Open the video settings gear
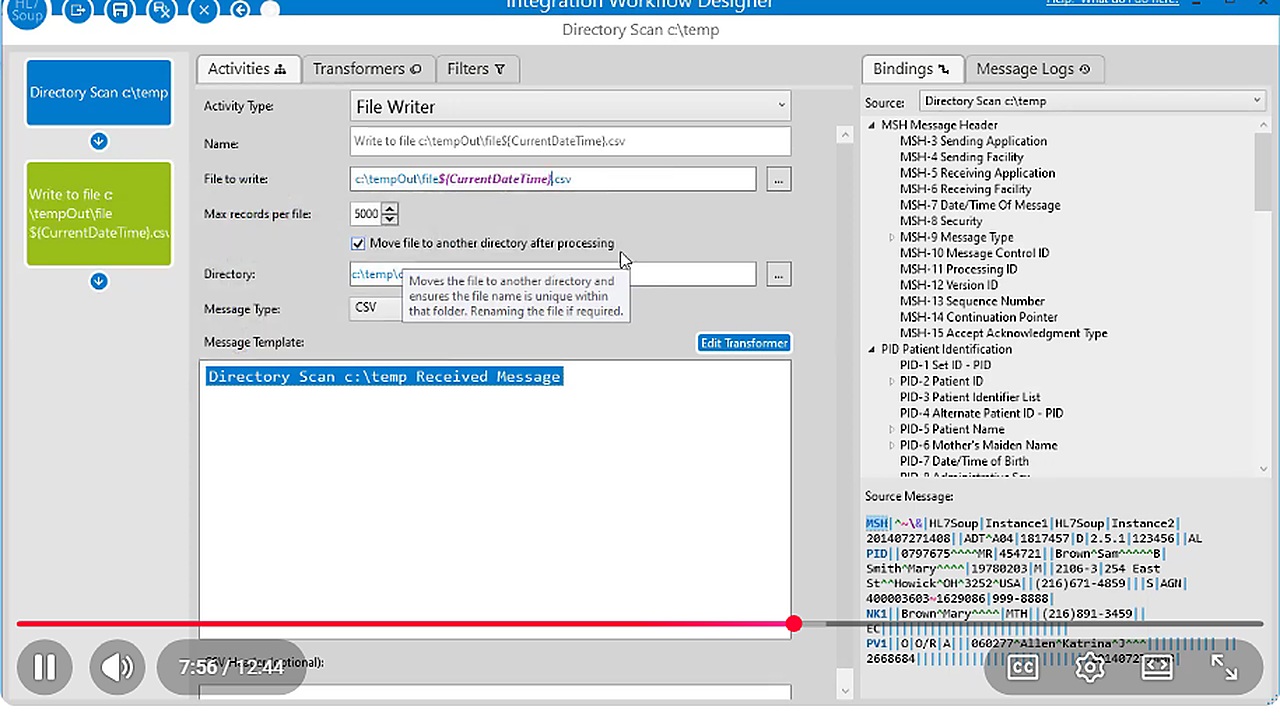Screen dimensions: 1280x720 (x=1090, y=667)
